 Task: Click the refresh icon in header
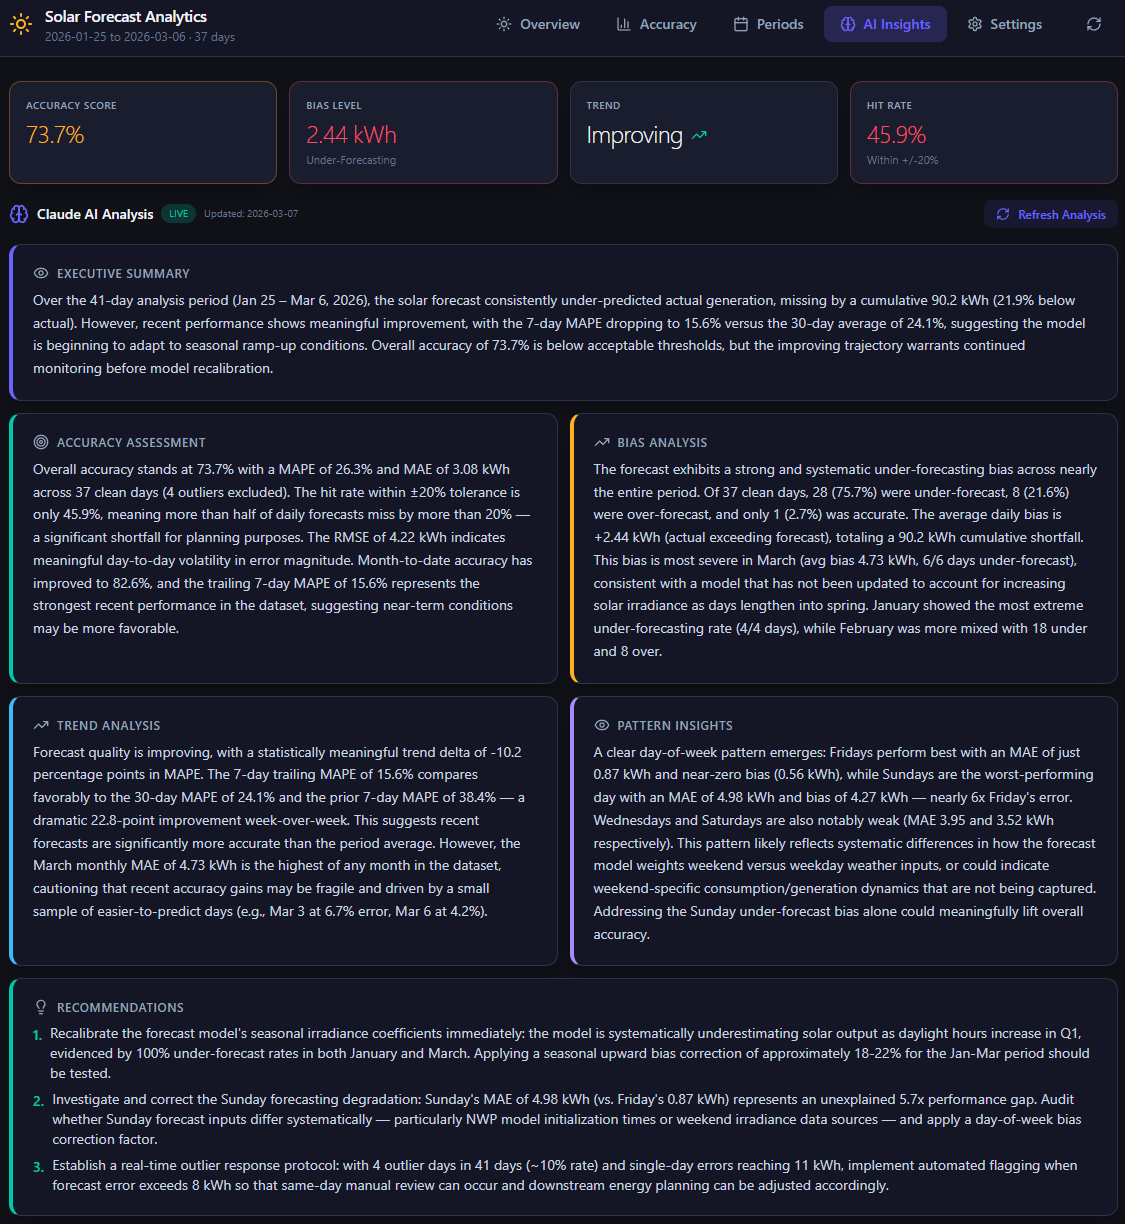[x=1094, y=24]
